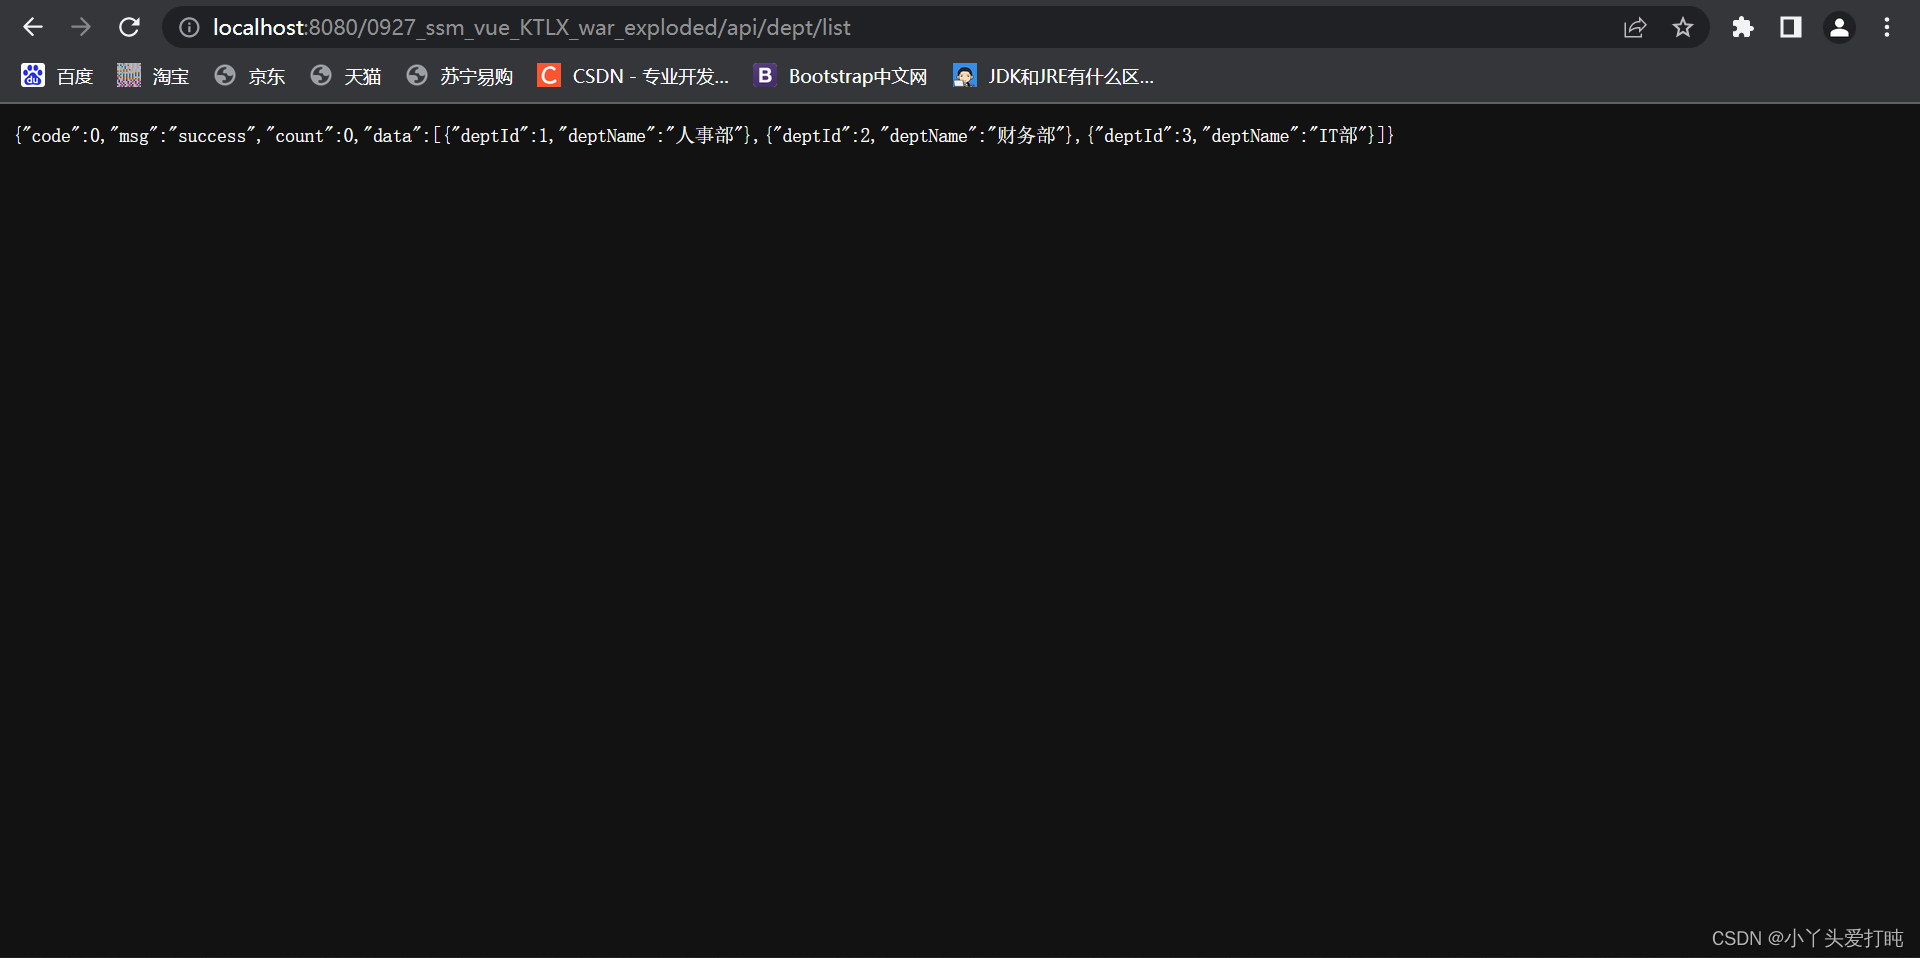
Task: Click the "IT部" value in JSON
Action: (1338, 135)
